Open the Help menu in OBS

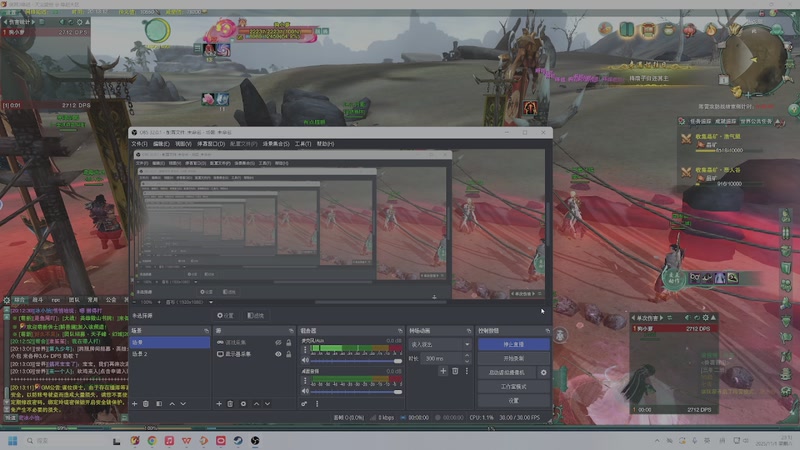click(326, 144)
